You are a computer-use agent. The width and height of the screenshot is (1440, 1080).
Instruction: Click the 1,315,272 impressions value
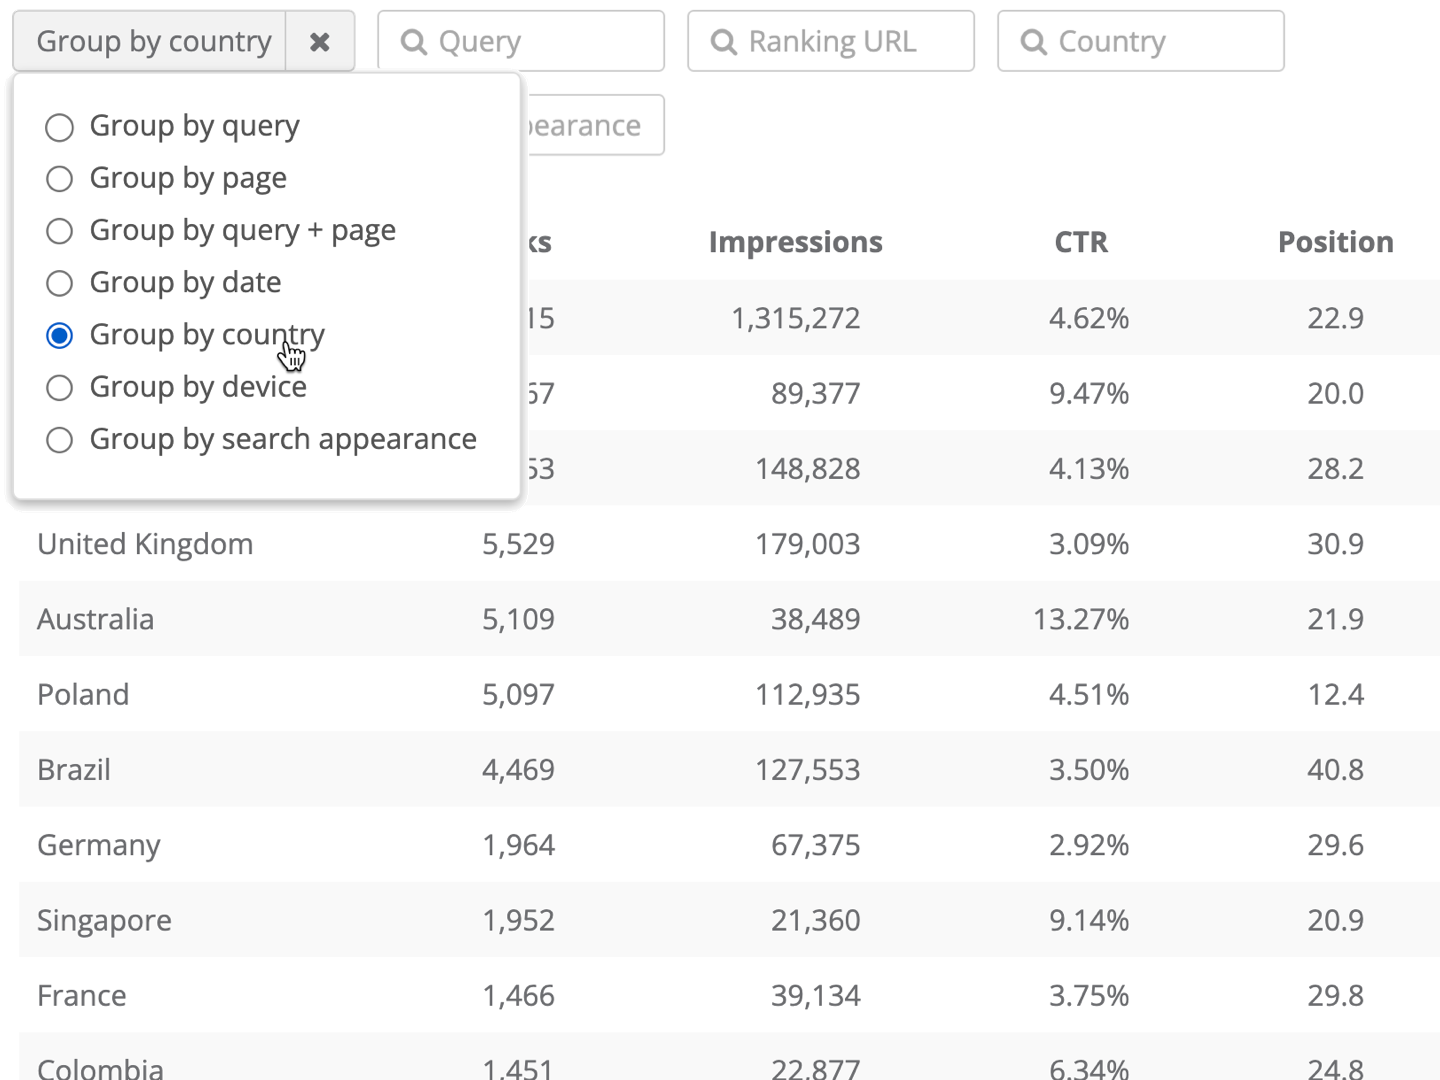point(796,318)
